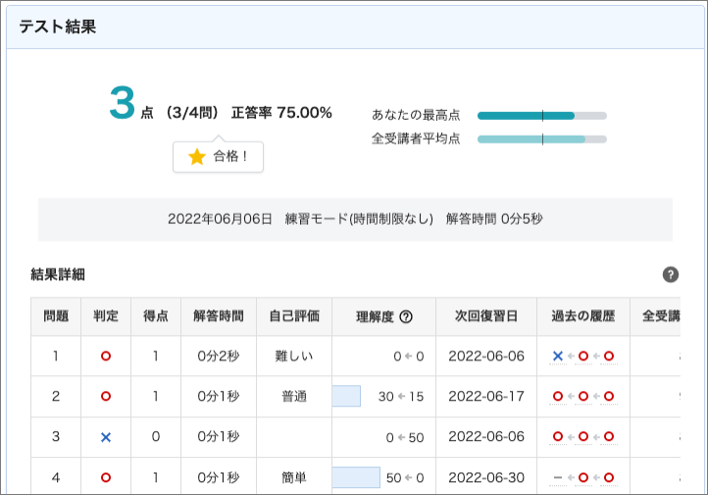Click the 全受講者平均点 progress bar
Image resolution: width=708 pixels, height=495 pixels.
point(542,139)
